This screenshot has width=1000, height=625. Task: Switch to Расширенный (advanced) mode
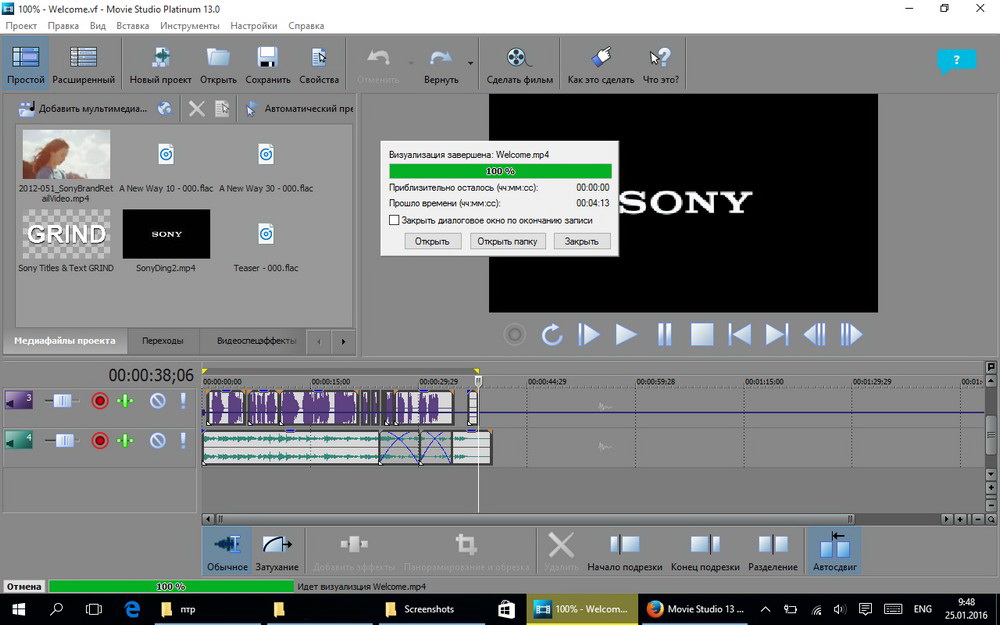tap(84, 63)
